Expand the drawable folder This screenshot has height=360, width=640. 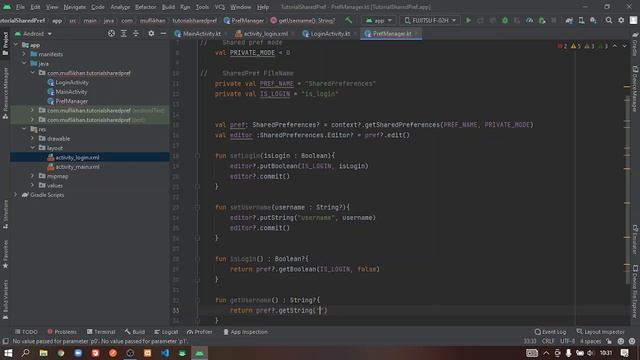32,138
